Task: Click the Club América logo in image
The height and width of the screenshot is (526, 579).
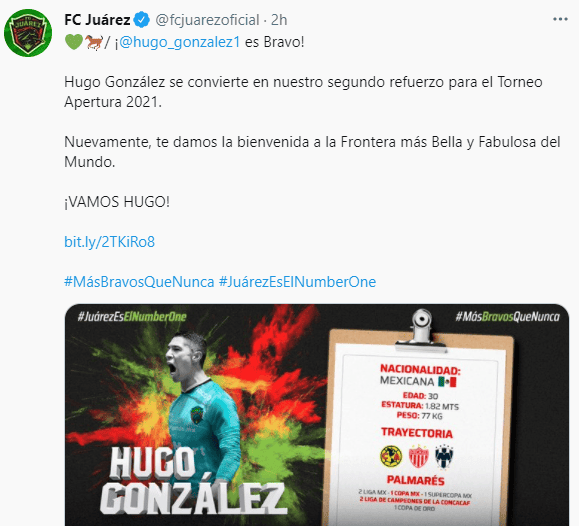Action: [391, 456]
